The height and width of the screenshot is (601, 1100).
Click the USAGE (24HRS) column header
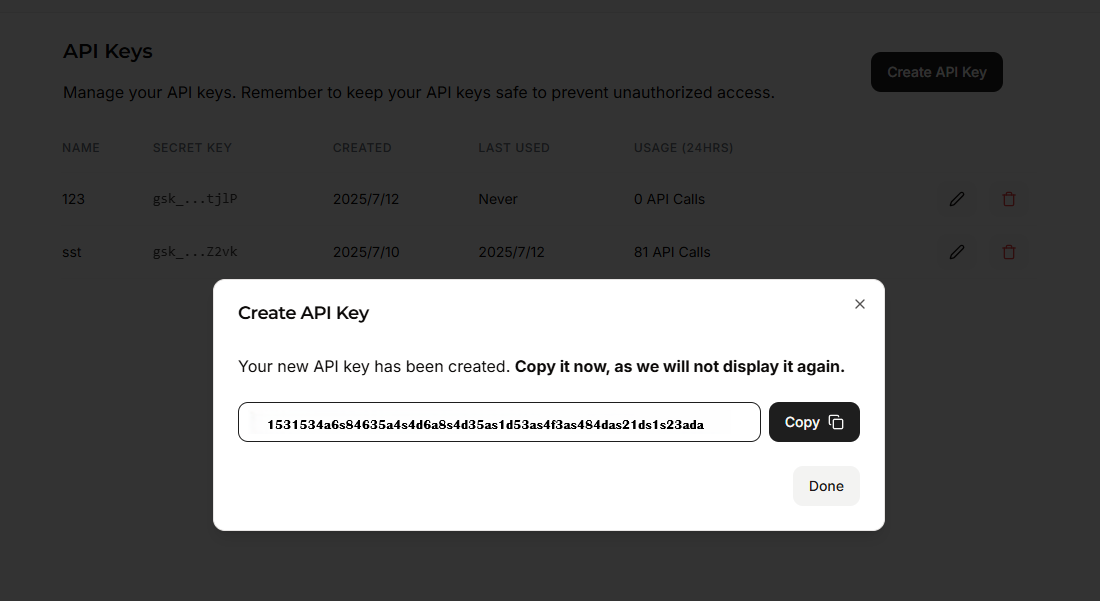point(683,148)
